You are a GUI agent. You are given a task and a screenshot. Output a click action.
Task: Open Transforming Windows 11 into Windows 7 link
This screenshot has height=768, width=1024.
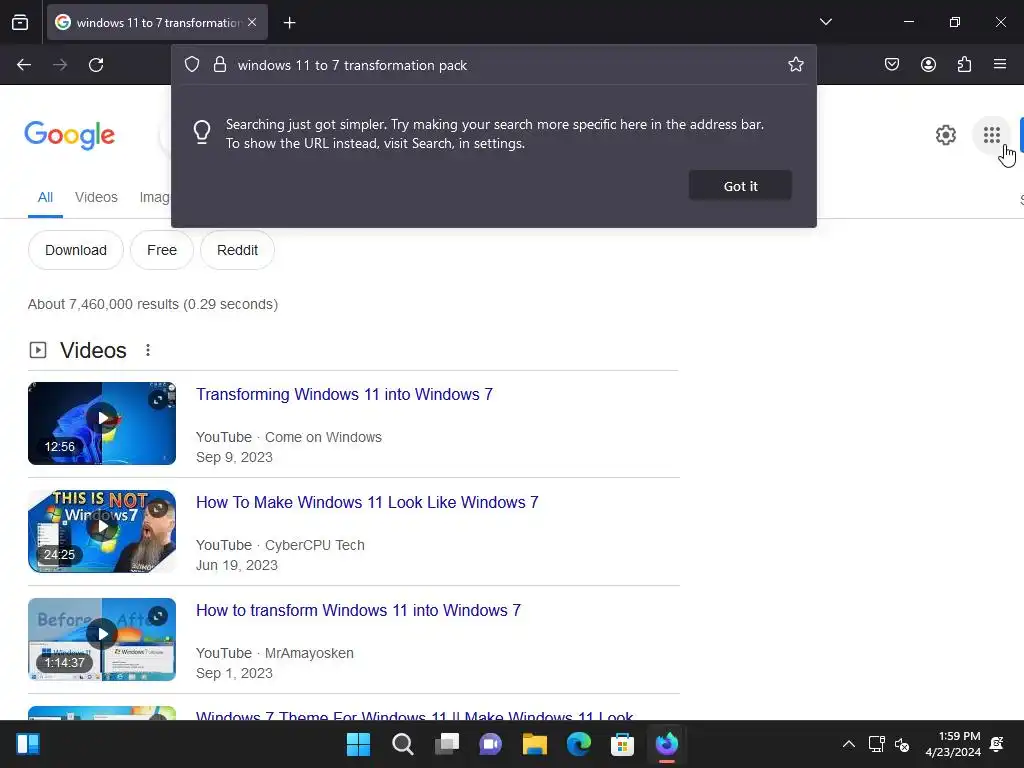pos(344,394)
